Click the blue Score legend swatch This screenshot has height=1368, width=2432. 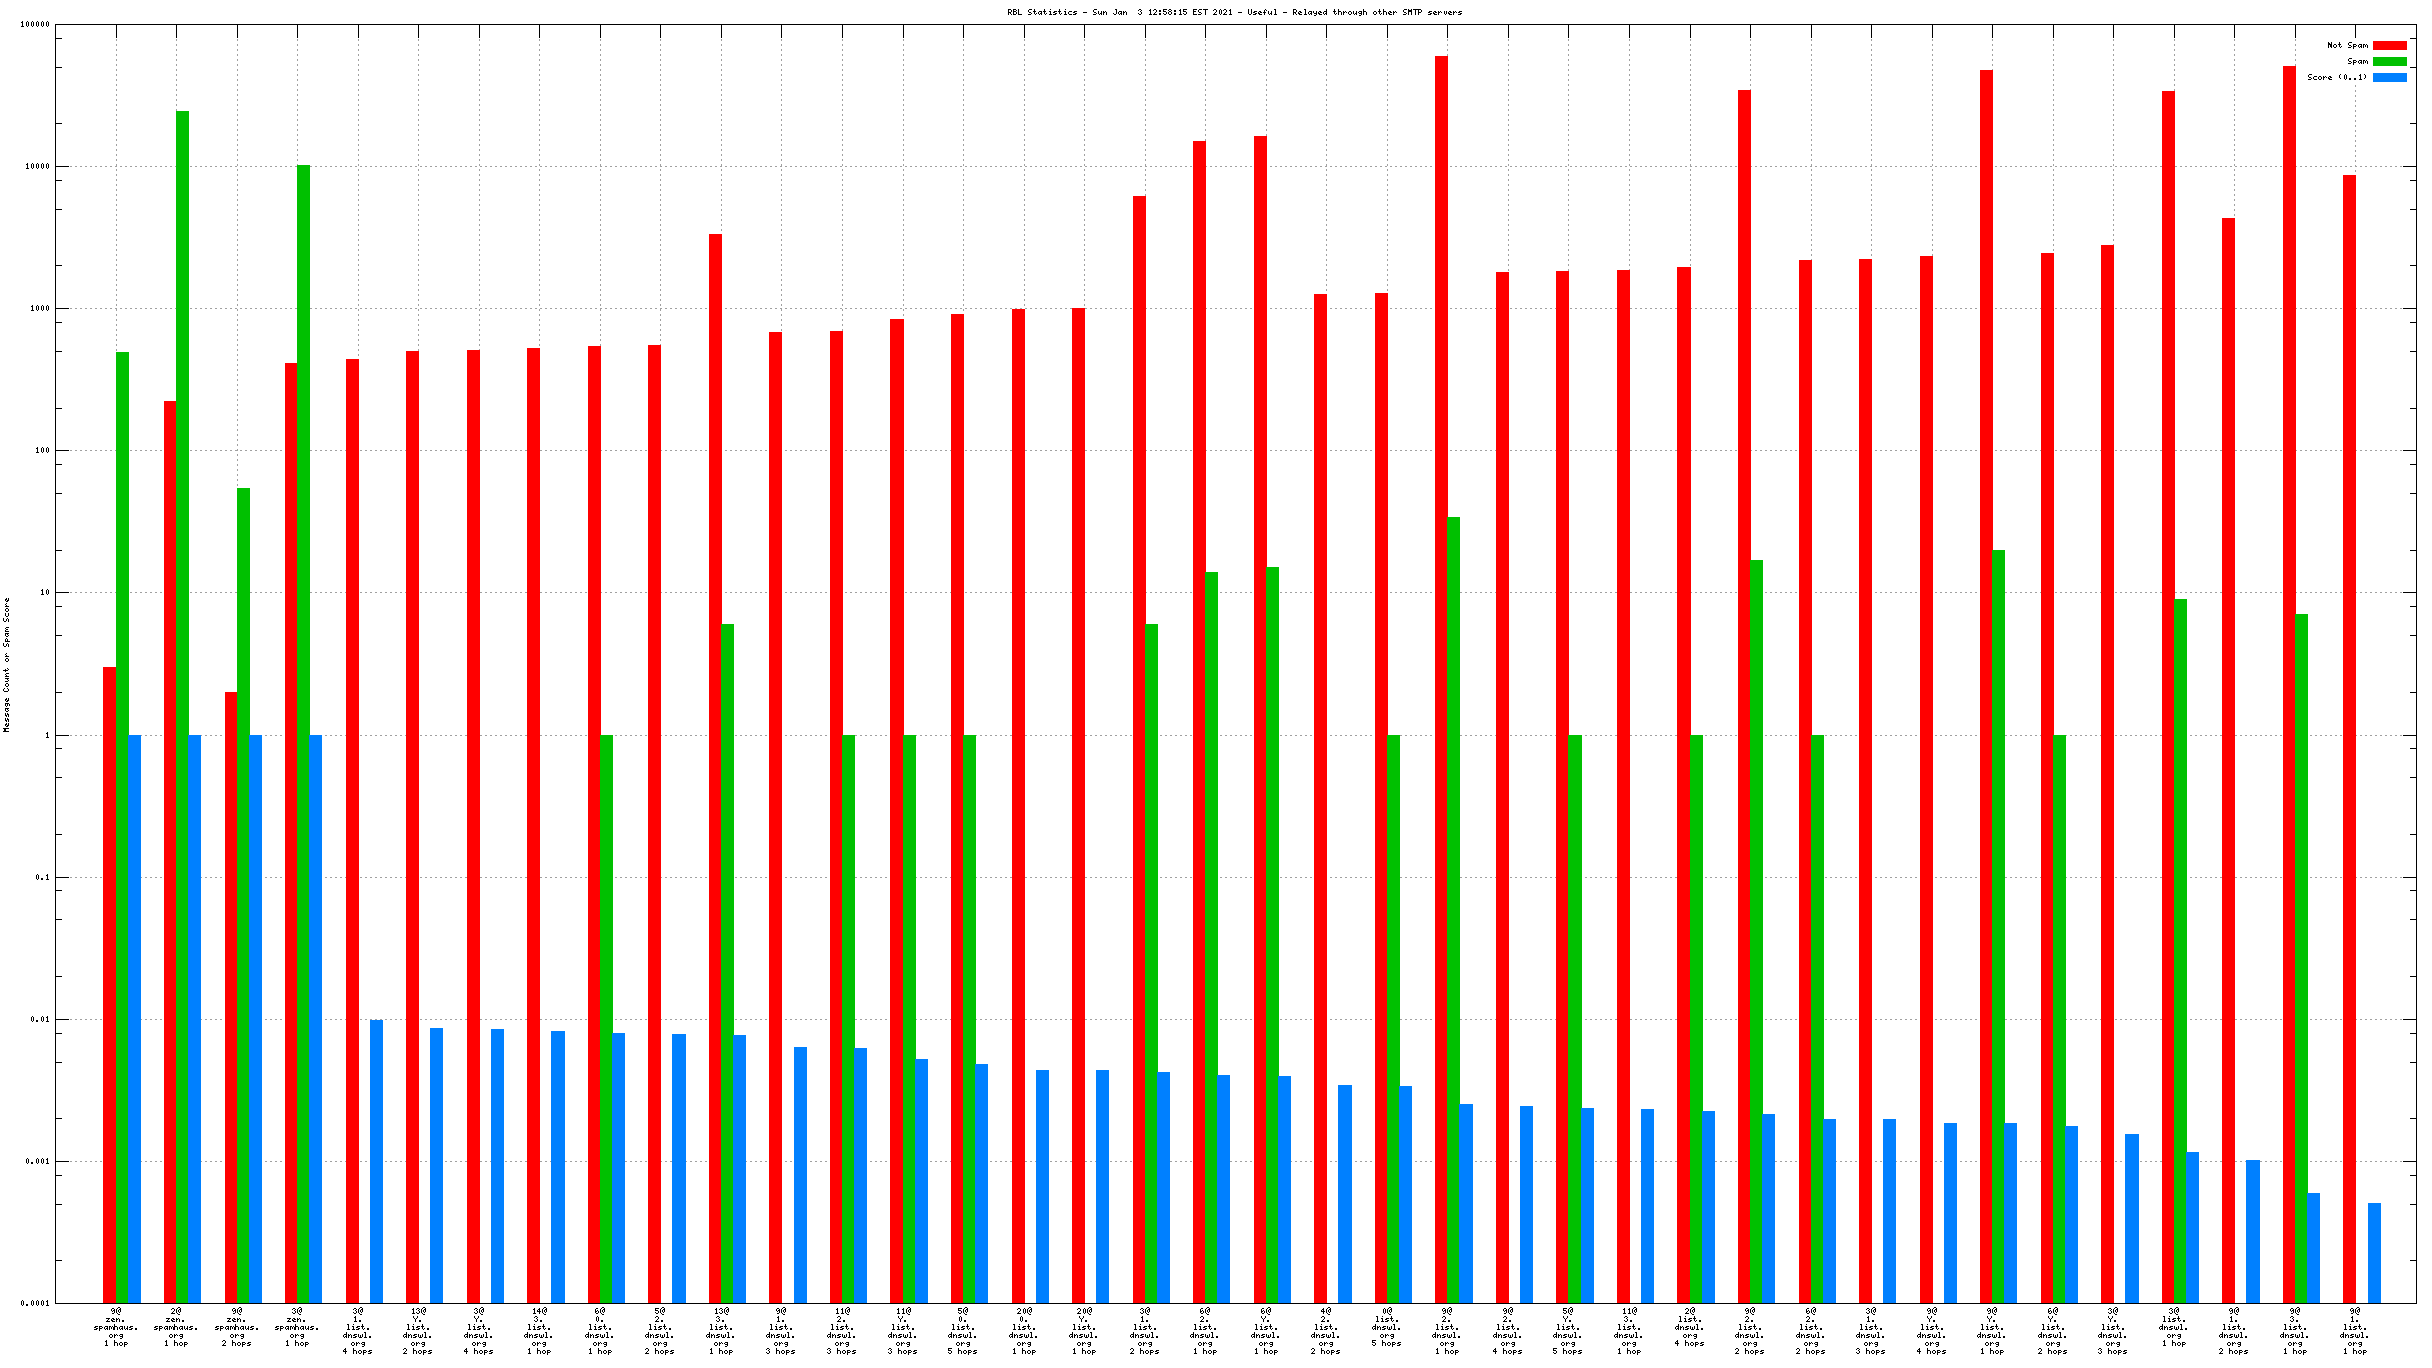coord(2389,78)
